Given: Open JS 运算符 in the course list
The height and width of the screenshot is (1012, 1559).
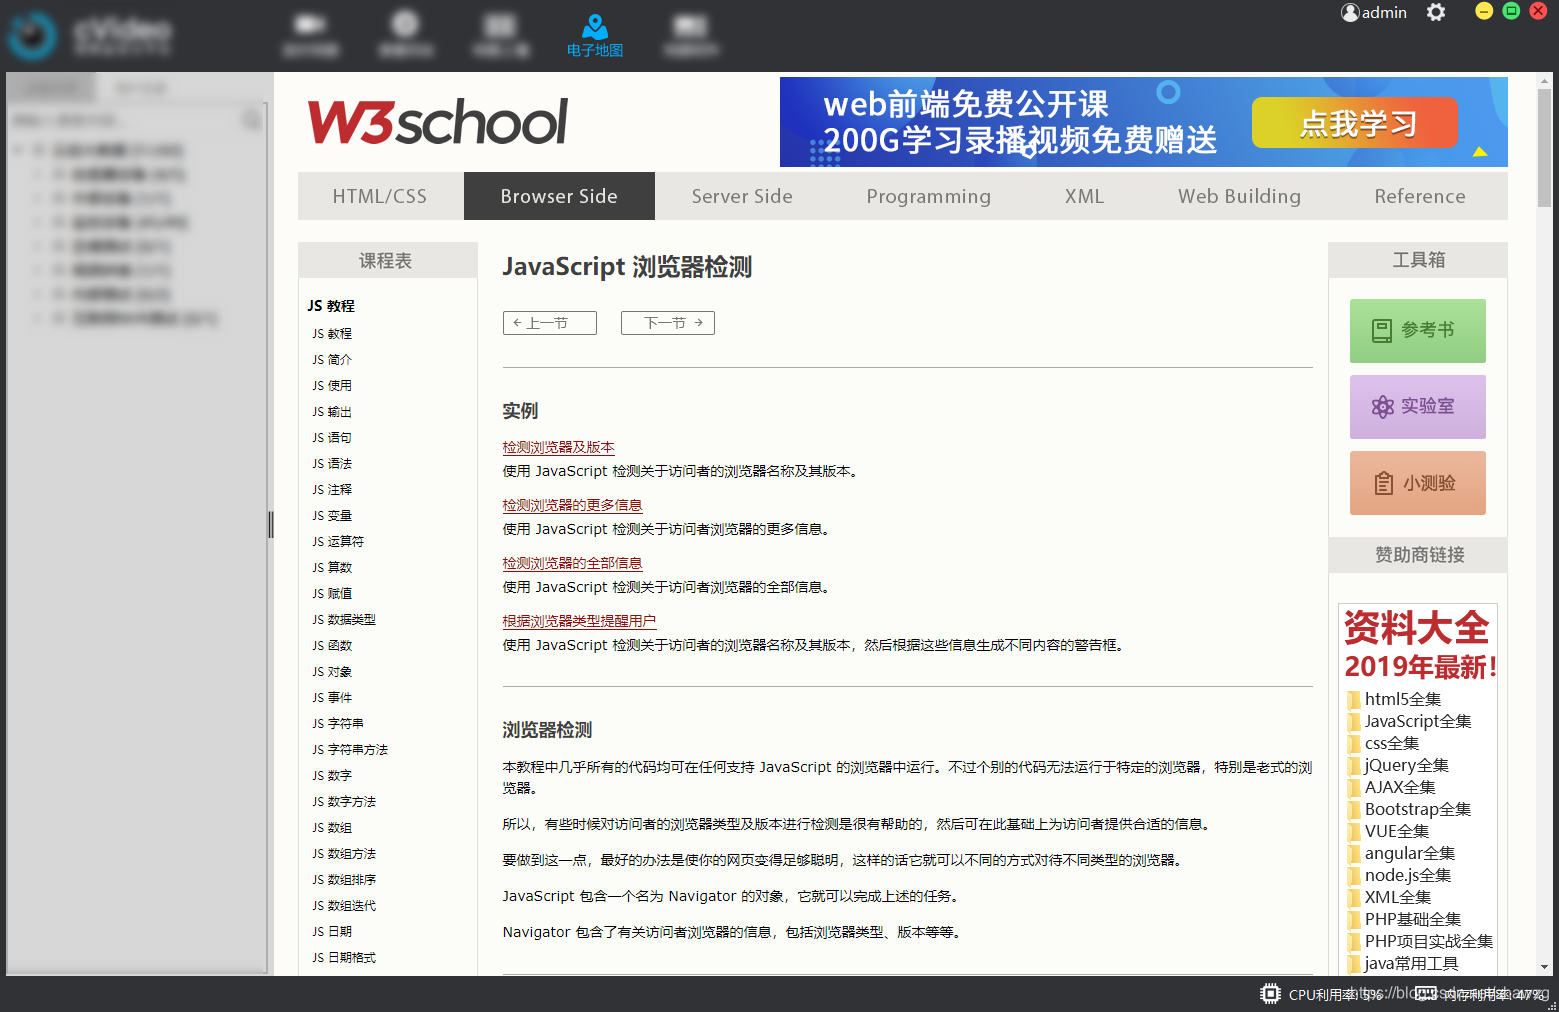Looking at the screenshot, I should pyautogui.click(x=338, y=541).
